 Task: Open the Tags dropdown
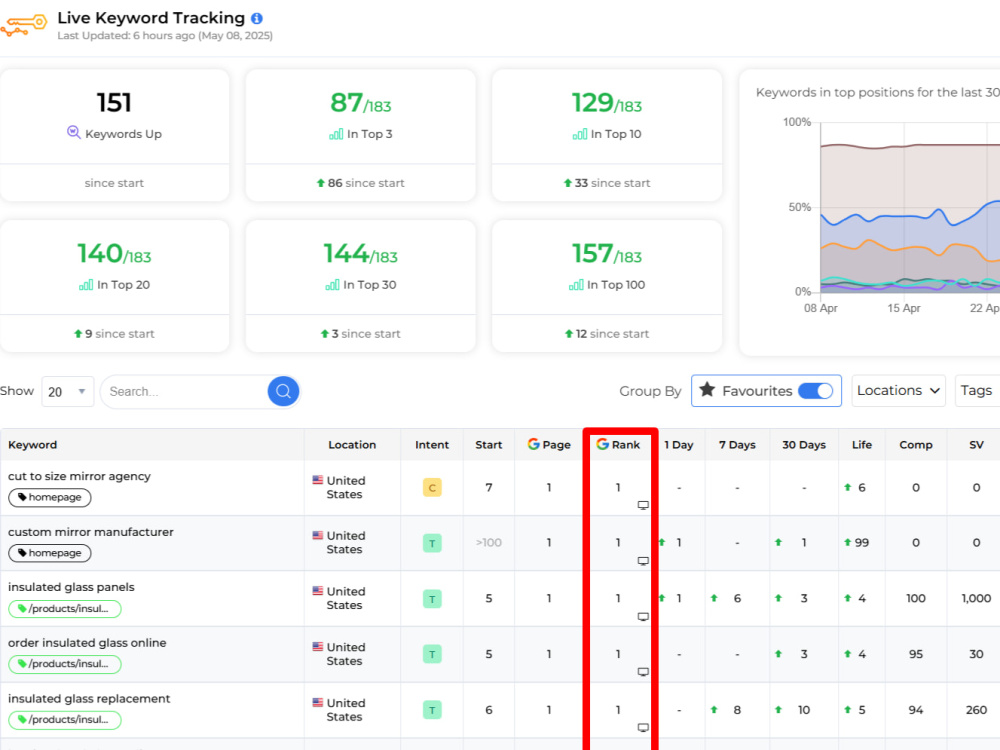pos(976,390)
